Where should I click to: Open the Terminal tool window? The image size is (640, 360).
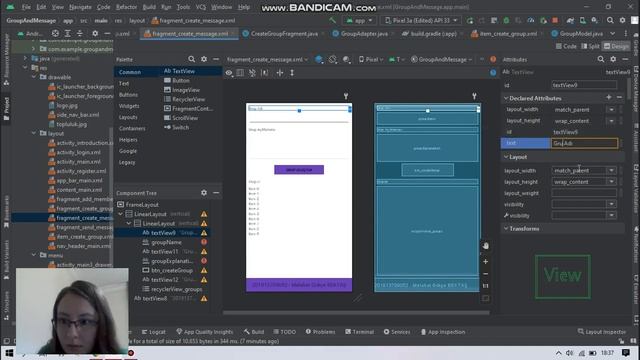point(359,332)
